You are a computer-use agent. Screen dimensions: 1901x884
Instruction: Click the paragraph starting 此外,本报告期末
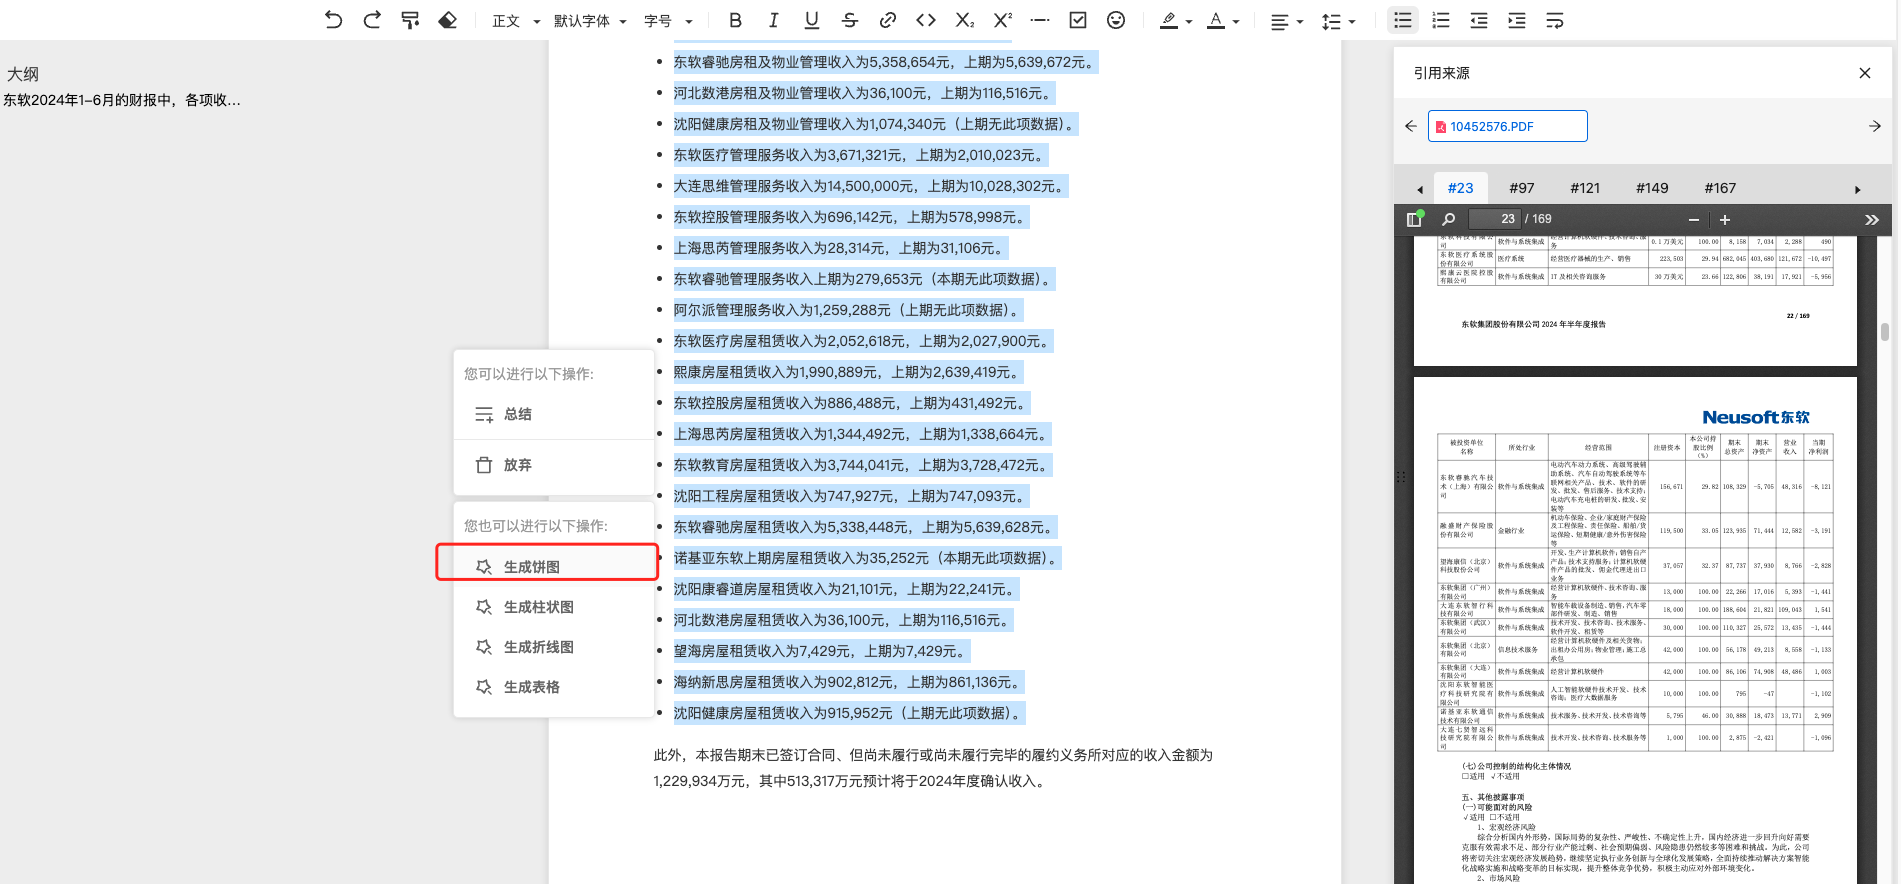click(x=933, y=768)
